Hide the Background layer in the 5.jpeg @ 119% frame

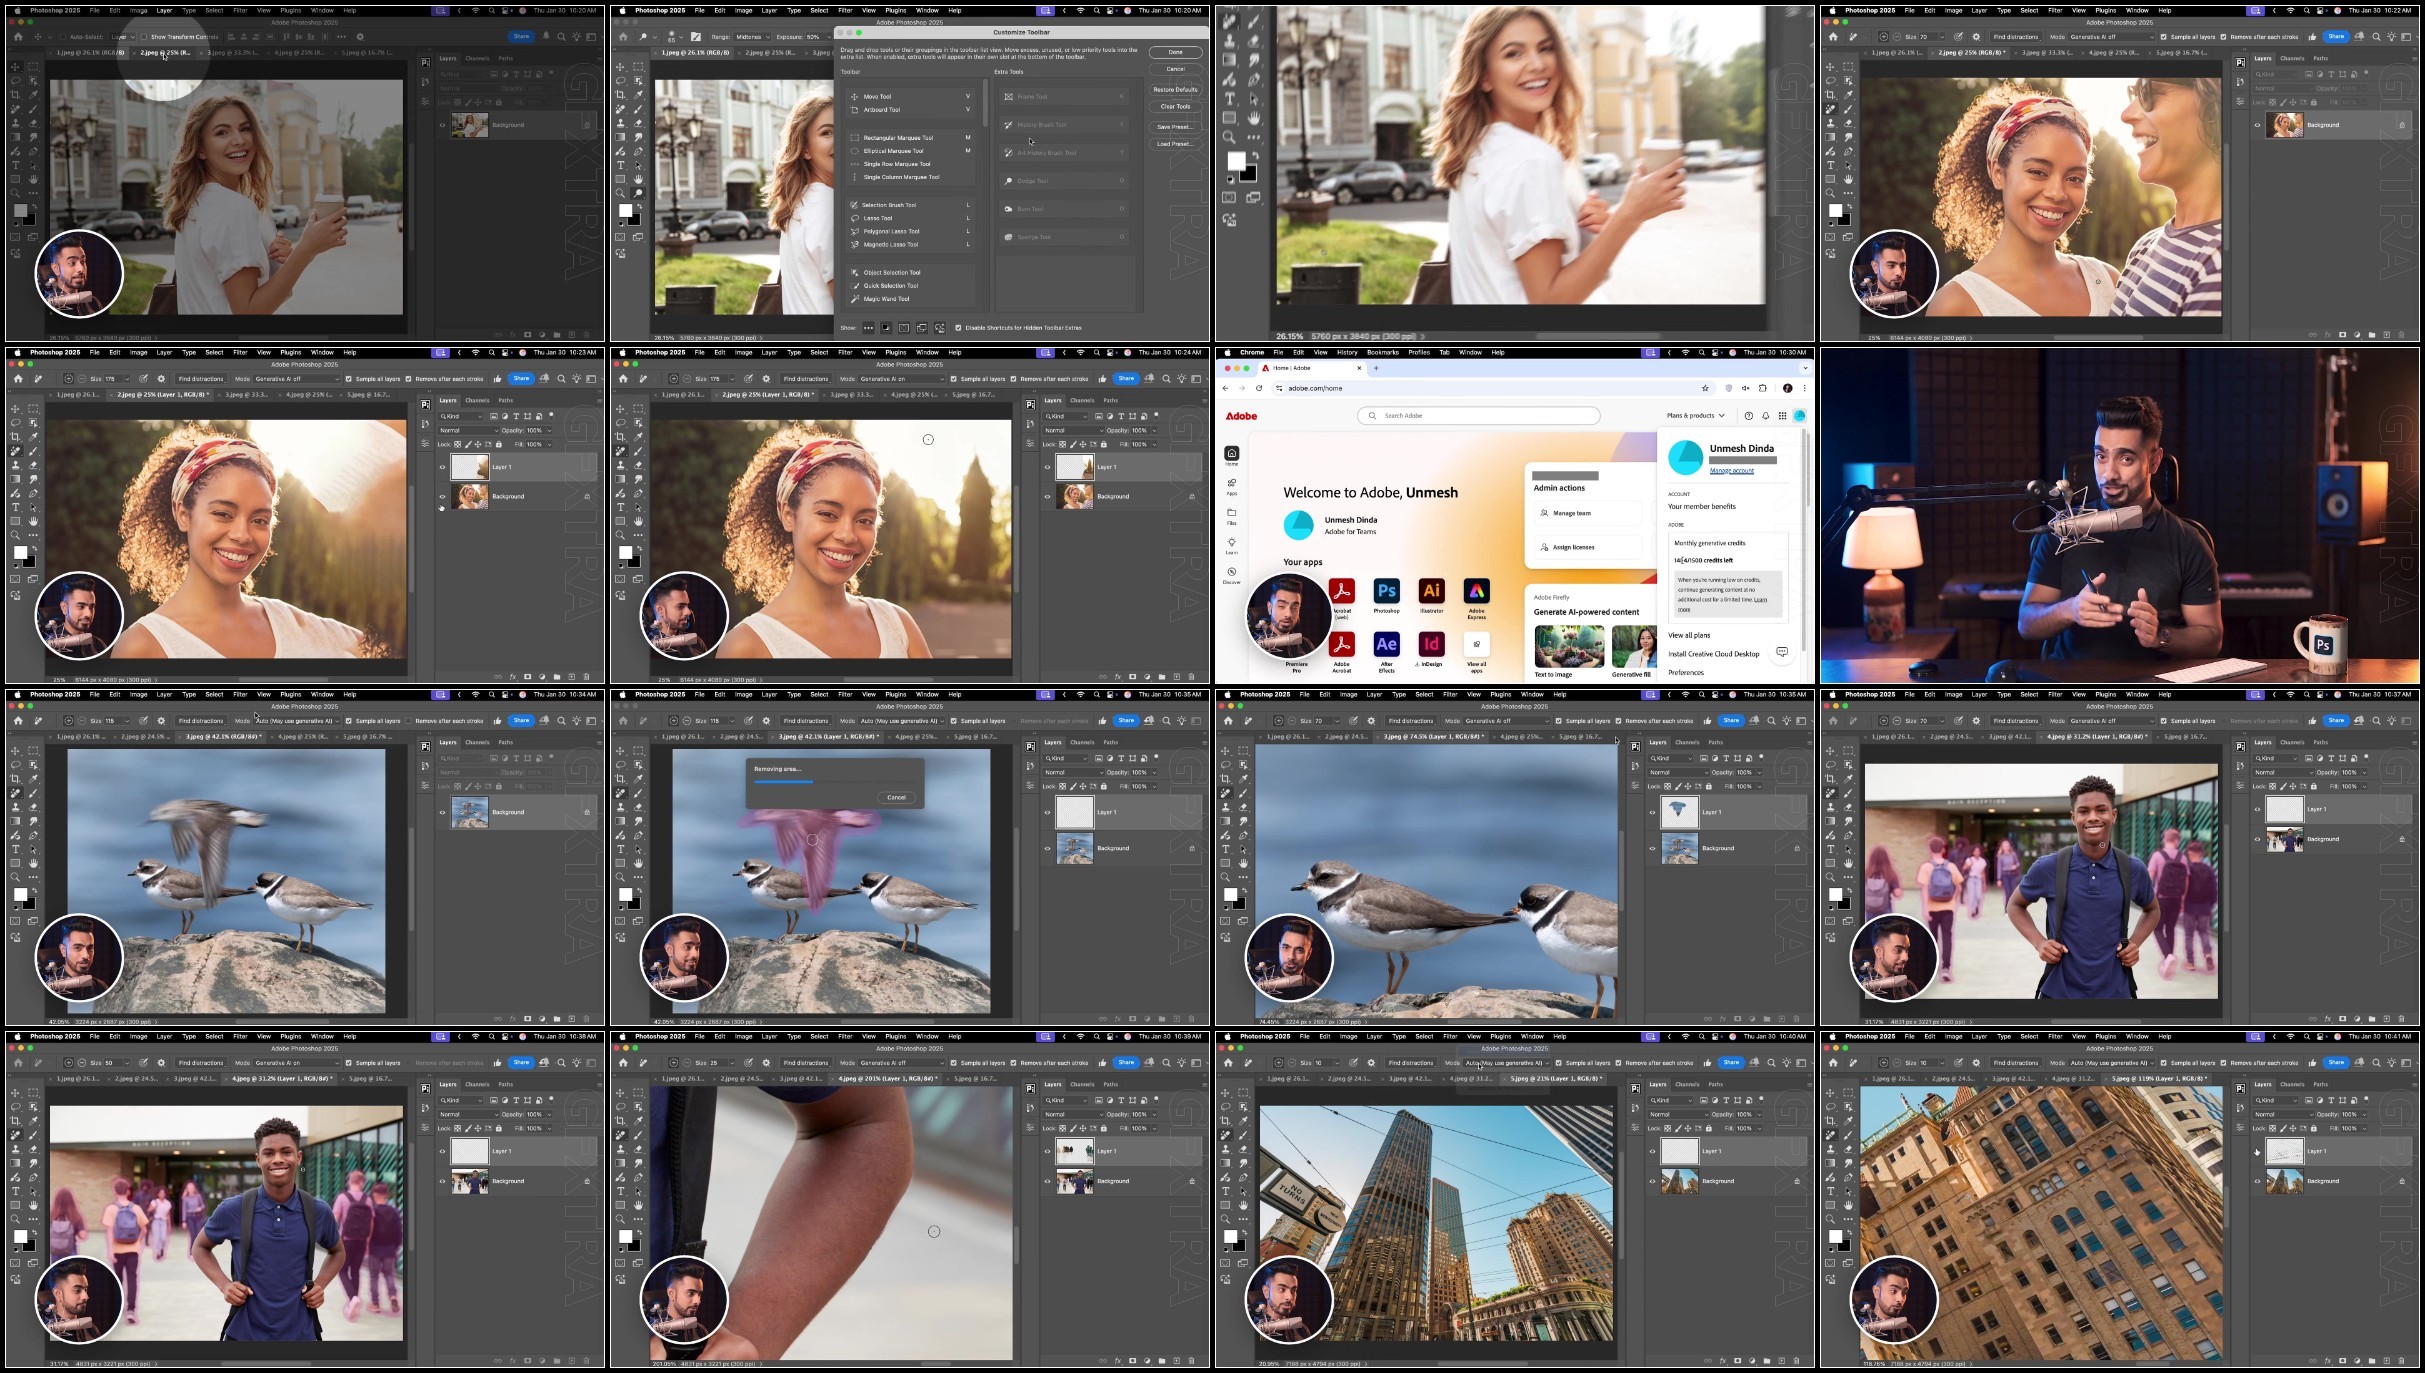coord(2257,1181)
